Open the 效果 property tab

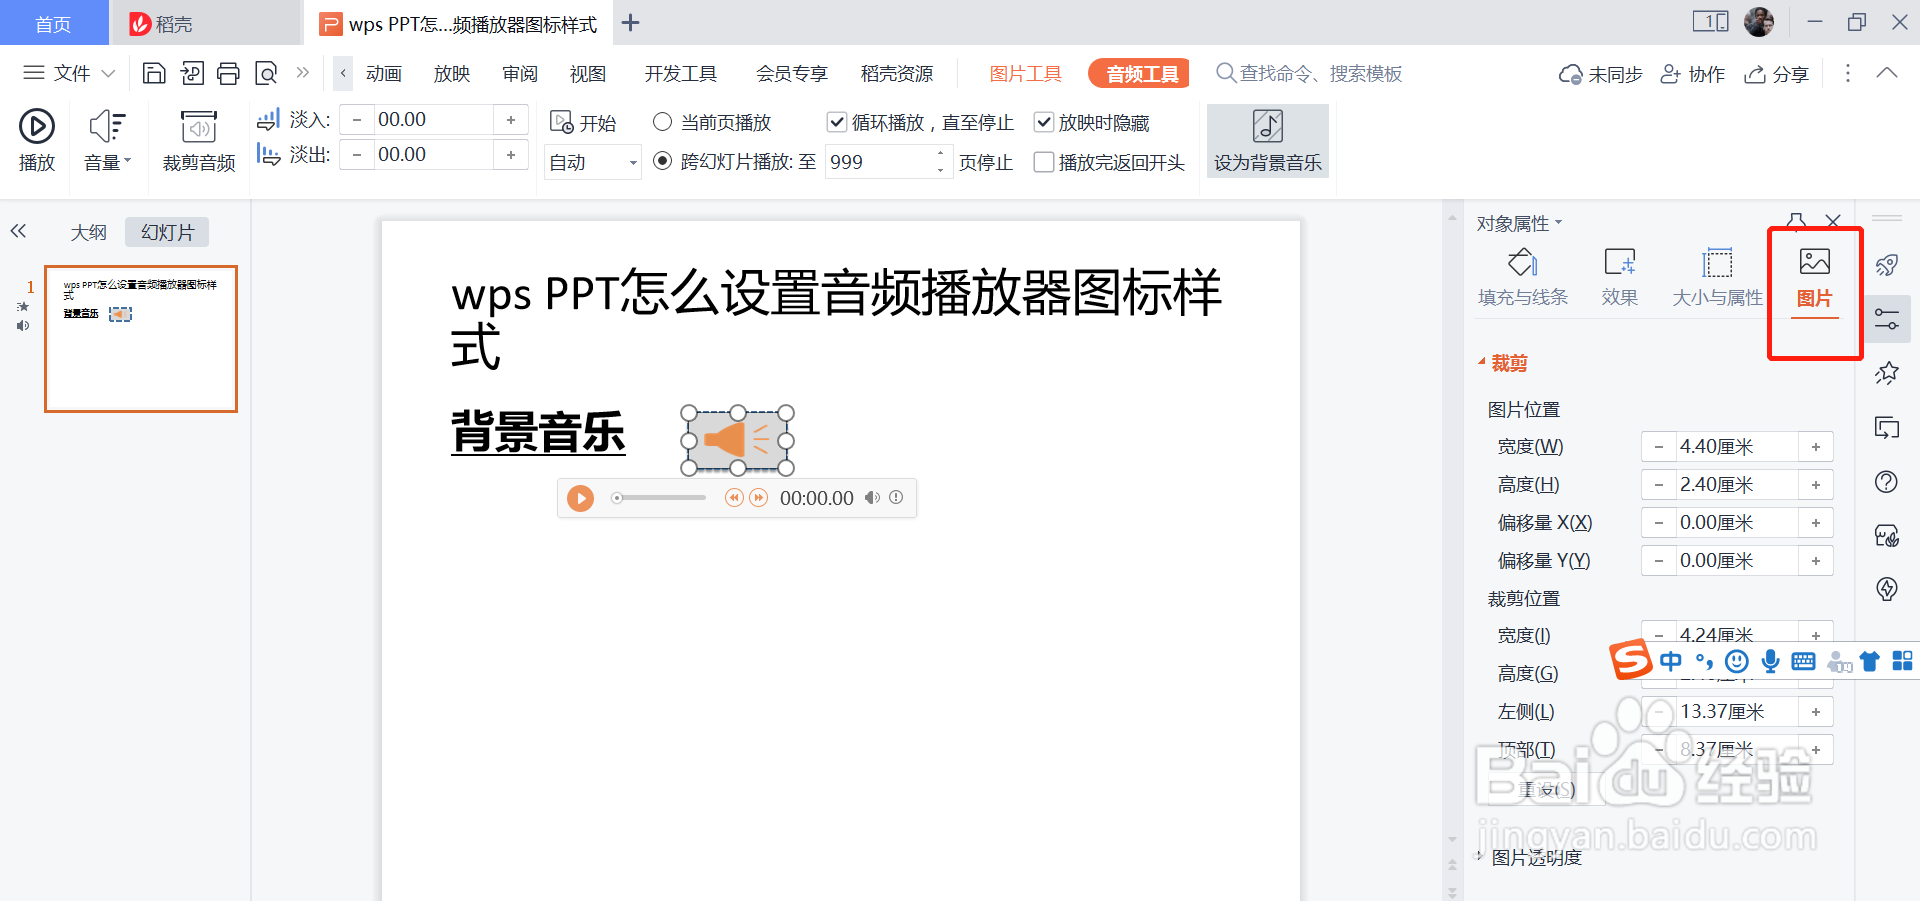[1619, 277]
